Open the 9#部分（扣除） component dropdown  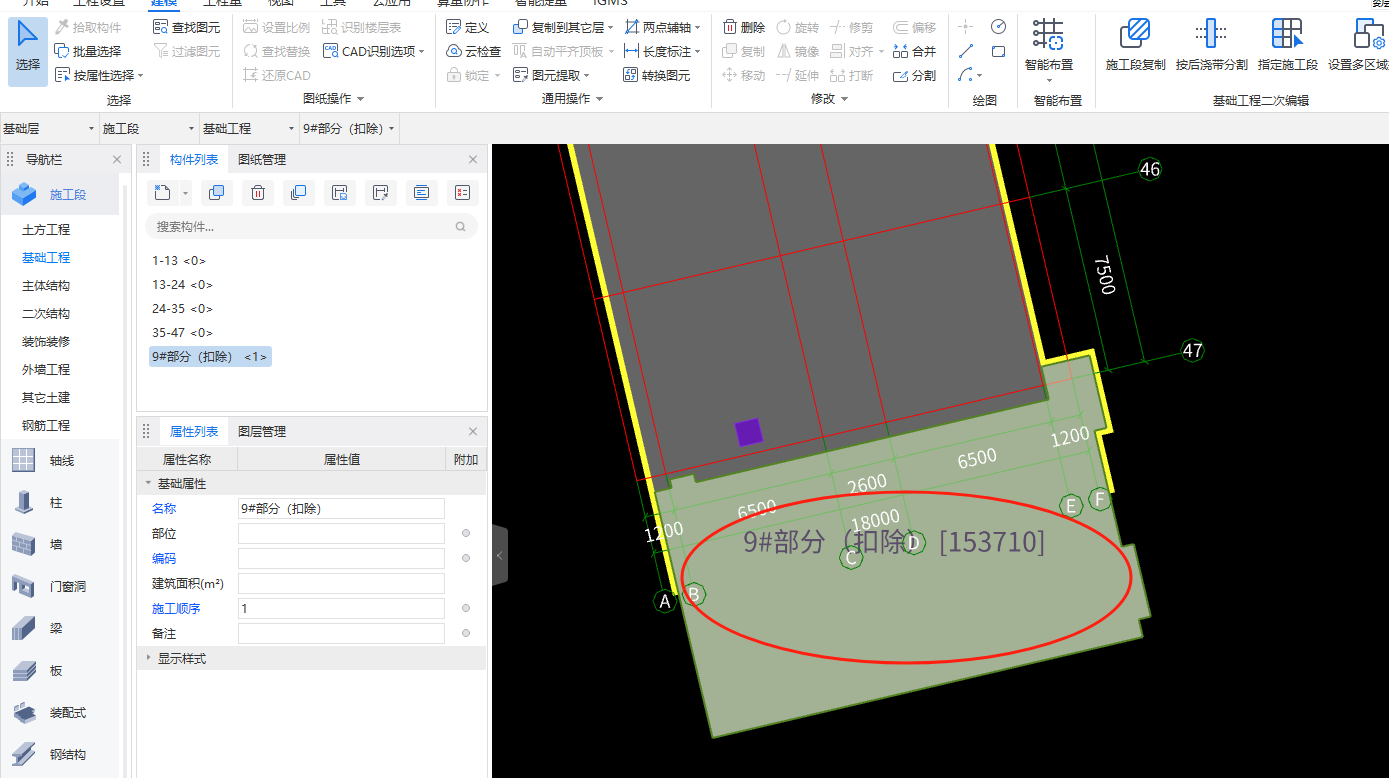349,129
